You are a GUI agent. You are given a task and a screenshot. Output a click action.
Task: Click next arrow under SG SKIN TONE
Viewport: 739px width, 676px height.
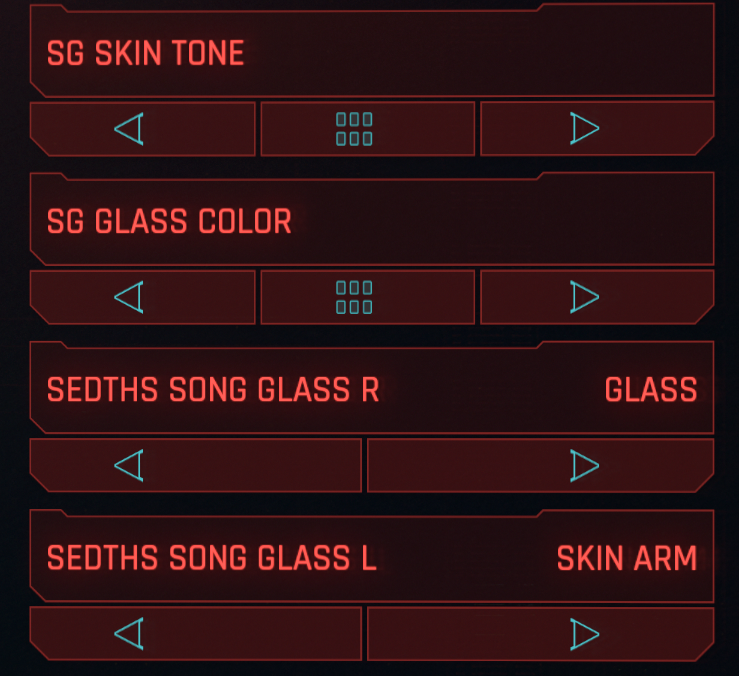(584, 129)
